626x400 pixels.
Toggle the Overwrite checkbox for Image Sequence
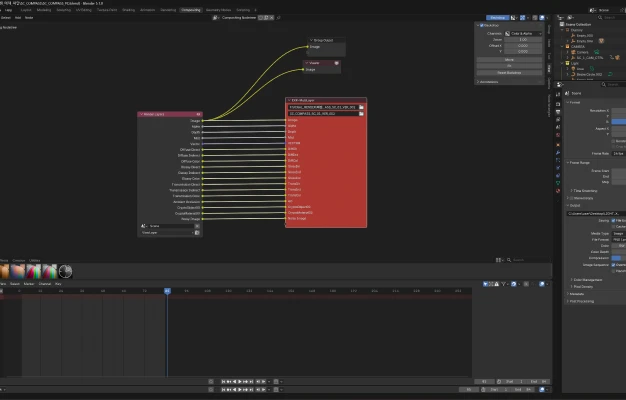point(614,265)
